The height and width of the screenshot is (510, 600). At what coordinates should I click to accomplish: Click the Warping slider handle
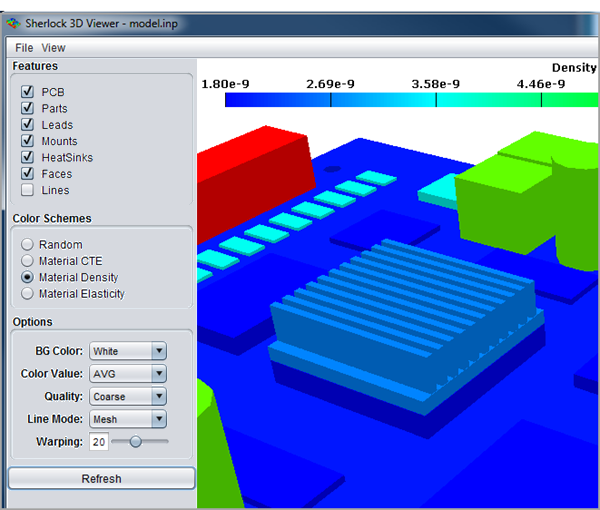click(135, 442)
